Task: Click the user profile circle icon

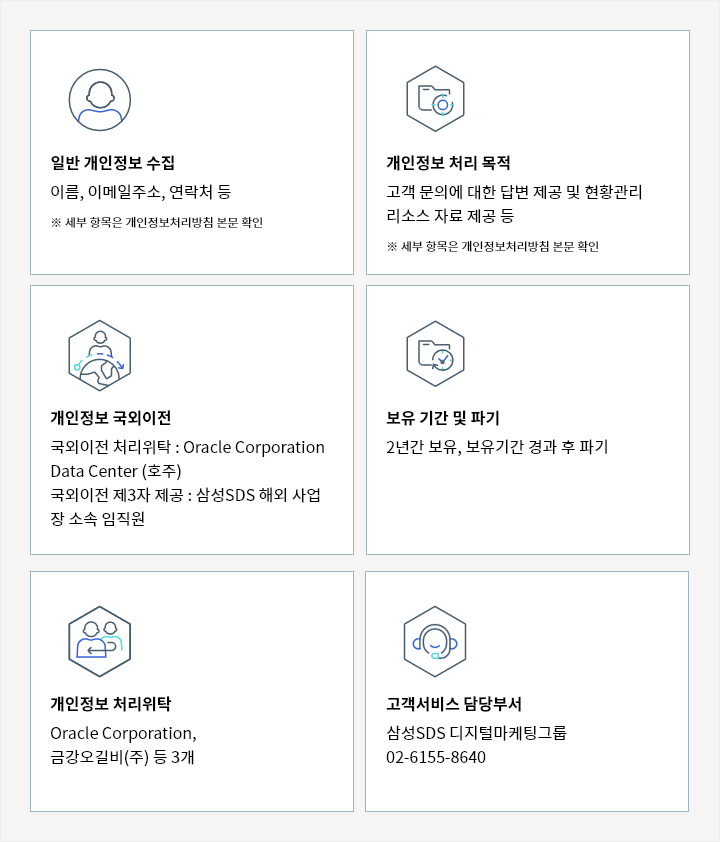Action: point(100,100)
